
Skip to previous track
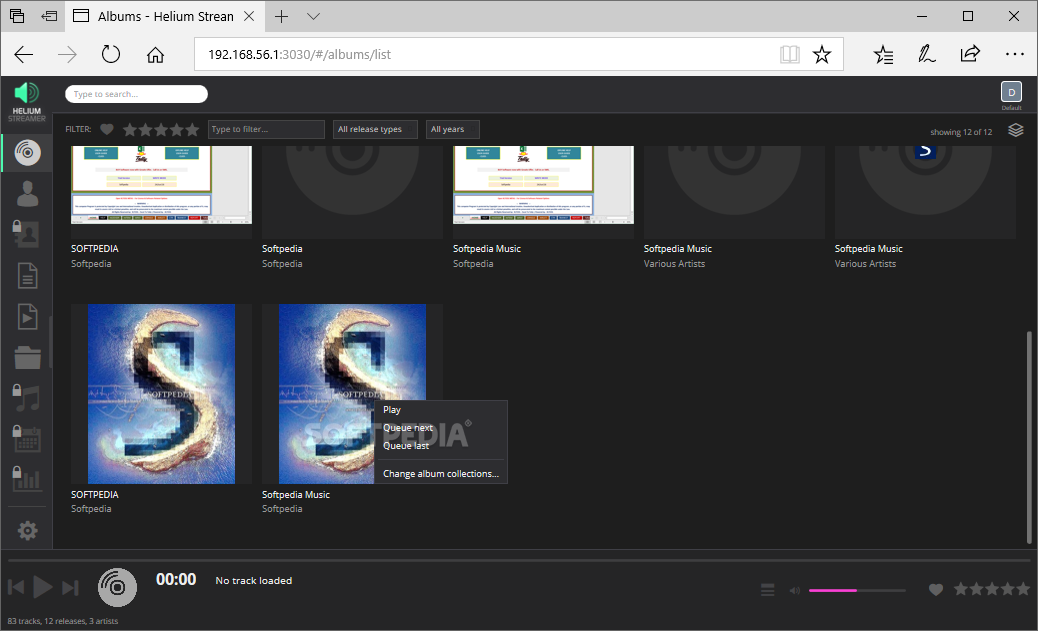point(16,587)
